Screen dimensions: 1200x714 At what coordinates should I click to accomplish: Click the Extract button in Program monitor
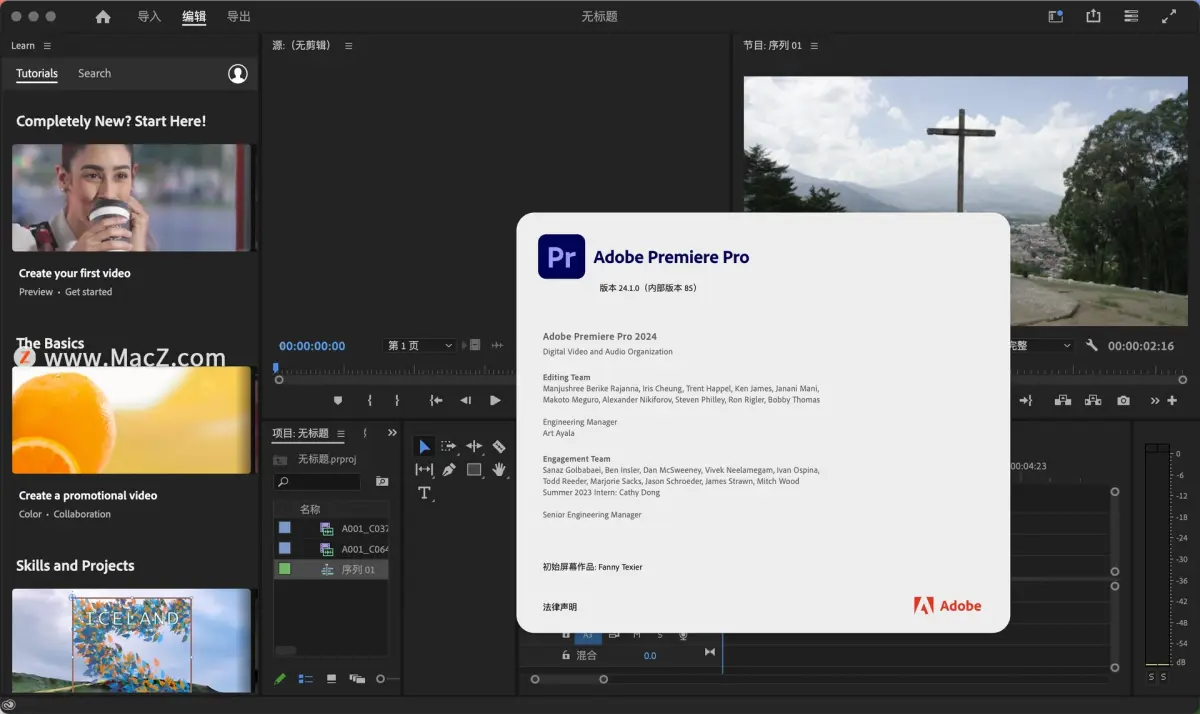tap(1093, 400)
